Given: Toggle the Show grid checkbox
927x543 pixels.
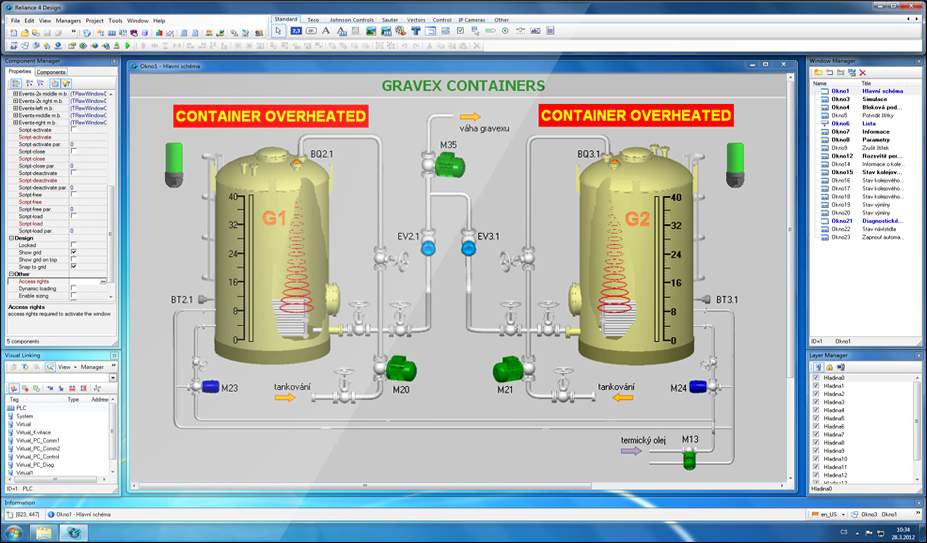Looking at the screenshot, I should tap(73, 252).
